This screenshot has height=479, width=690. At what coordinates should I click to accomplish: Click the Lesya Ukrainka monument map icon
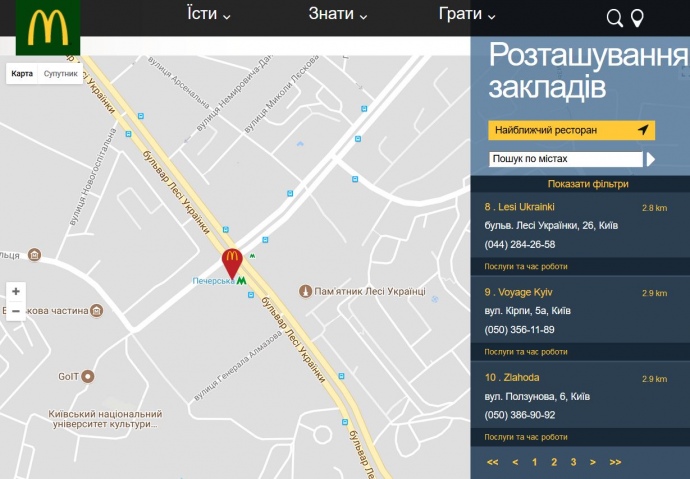306,290
